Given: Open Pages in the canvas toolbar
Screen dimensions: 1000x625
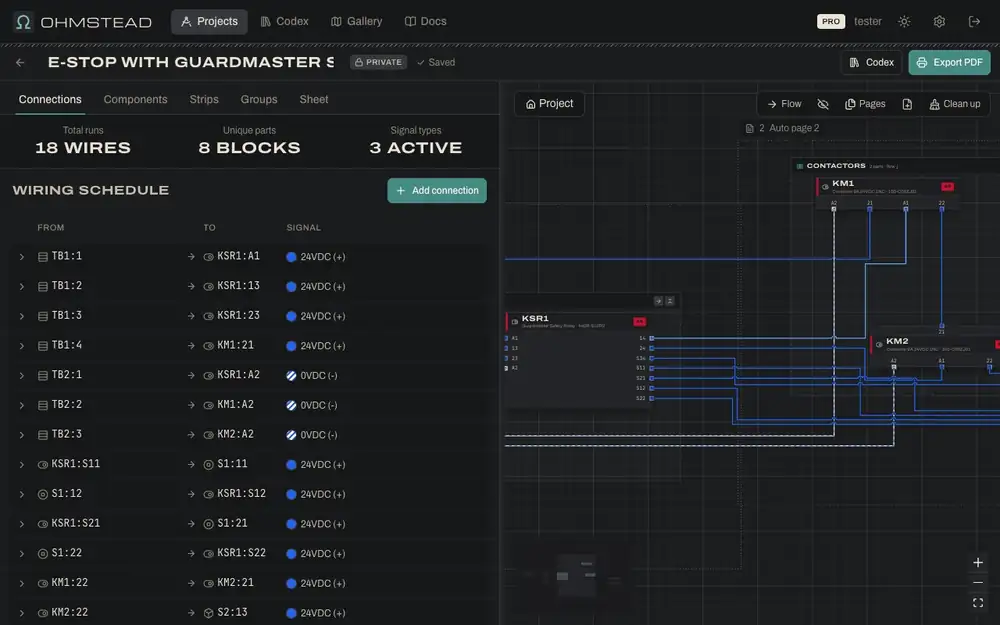Looking at the screenshot, I should pyautogui.click(x=865, y=104).
